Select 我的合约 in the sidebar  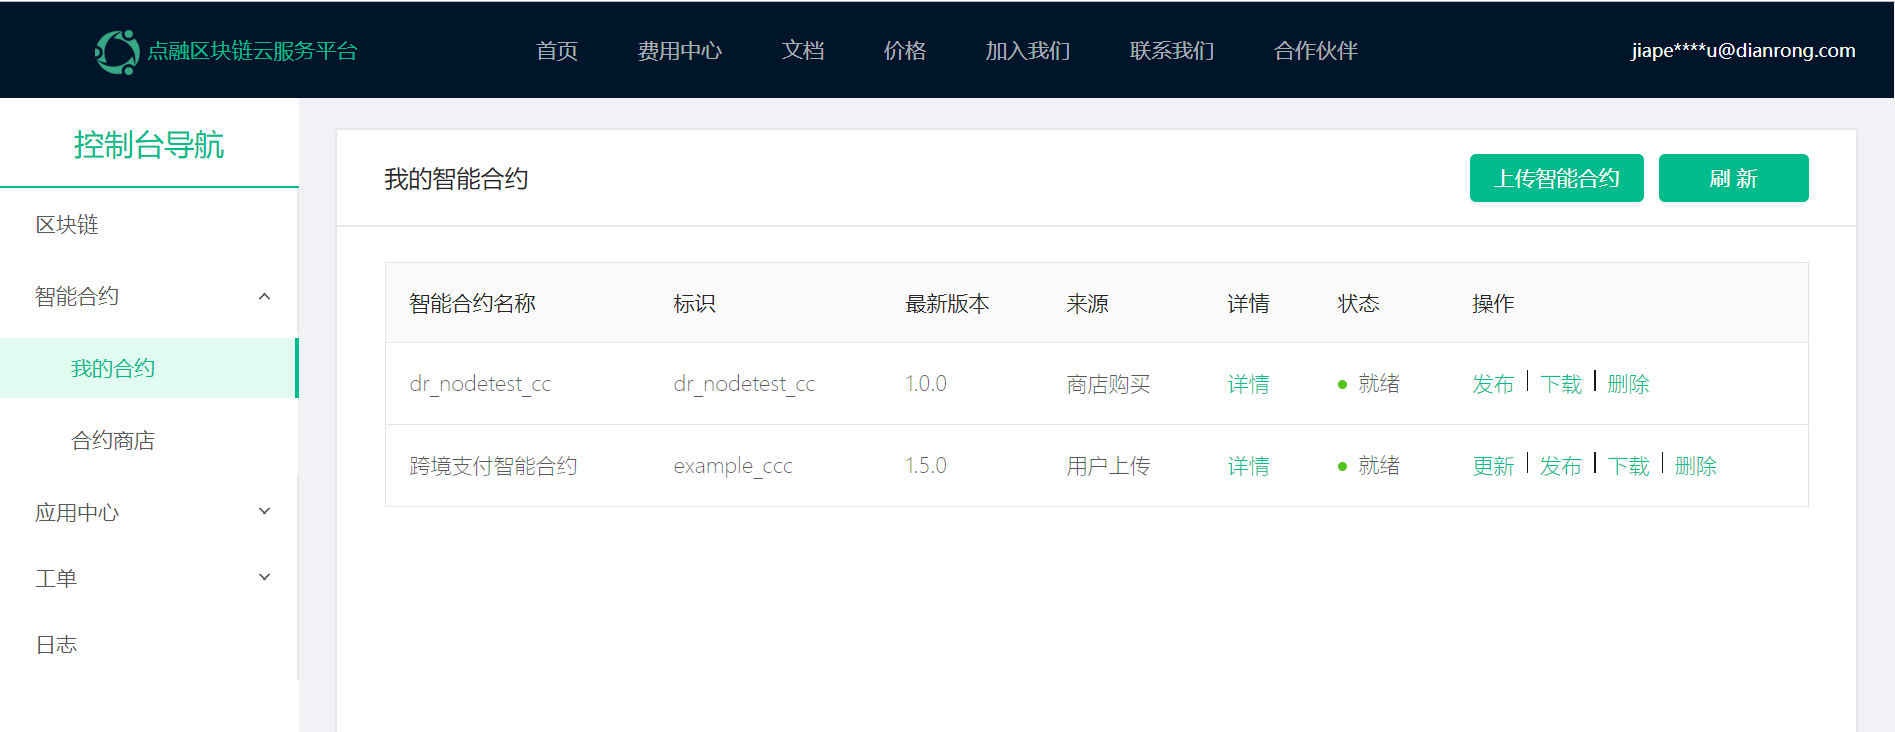(113, 369)
